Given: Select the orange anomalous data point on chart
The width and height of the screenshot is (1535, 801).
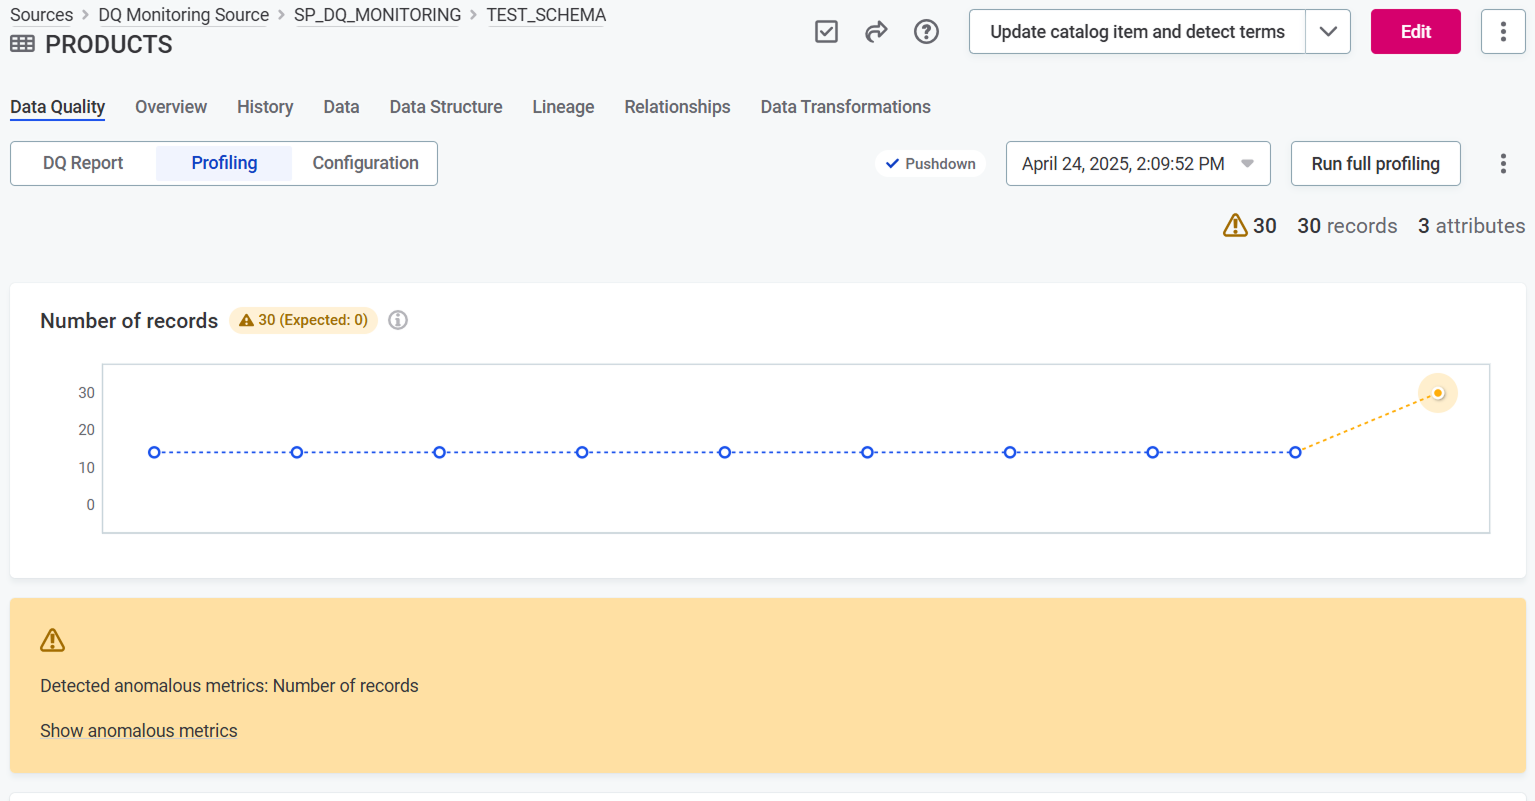Looking at the screenshot, I should point(1437,393).
